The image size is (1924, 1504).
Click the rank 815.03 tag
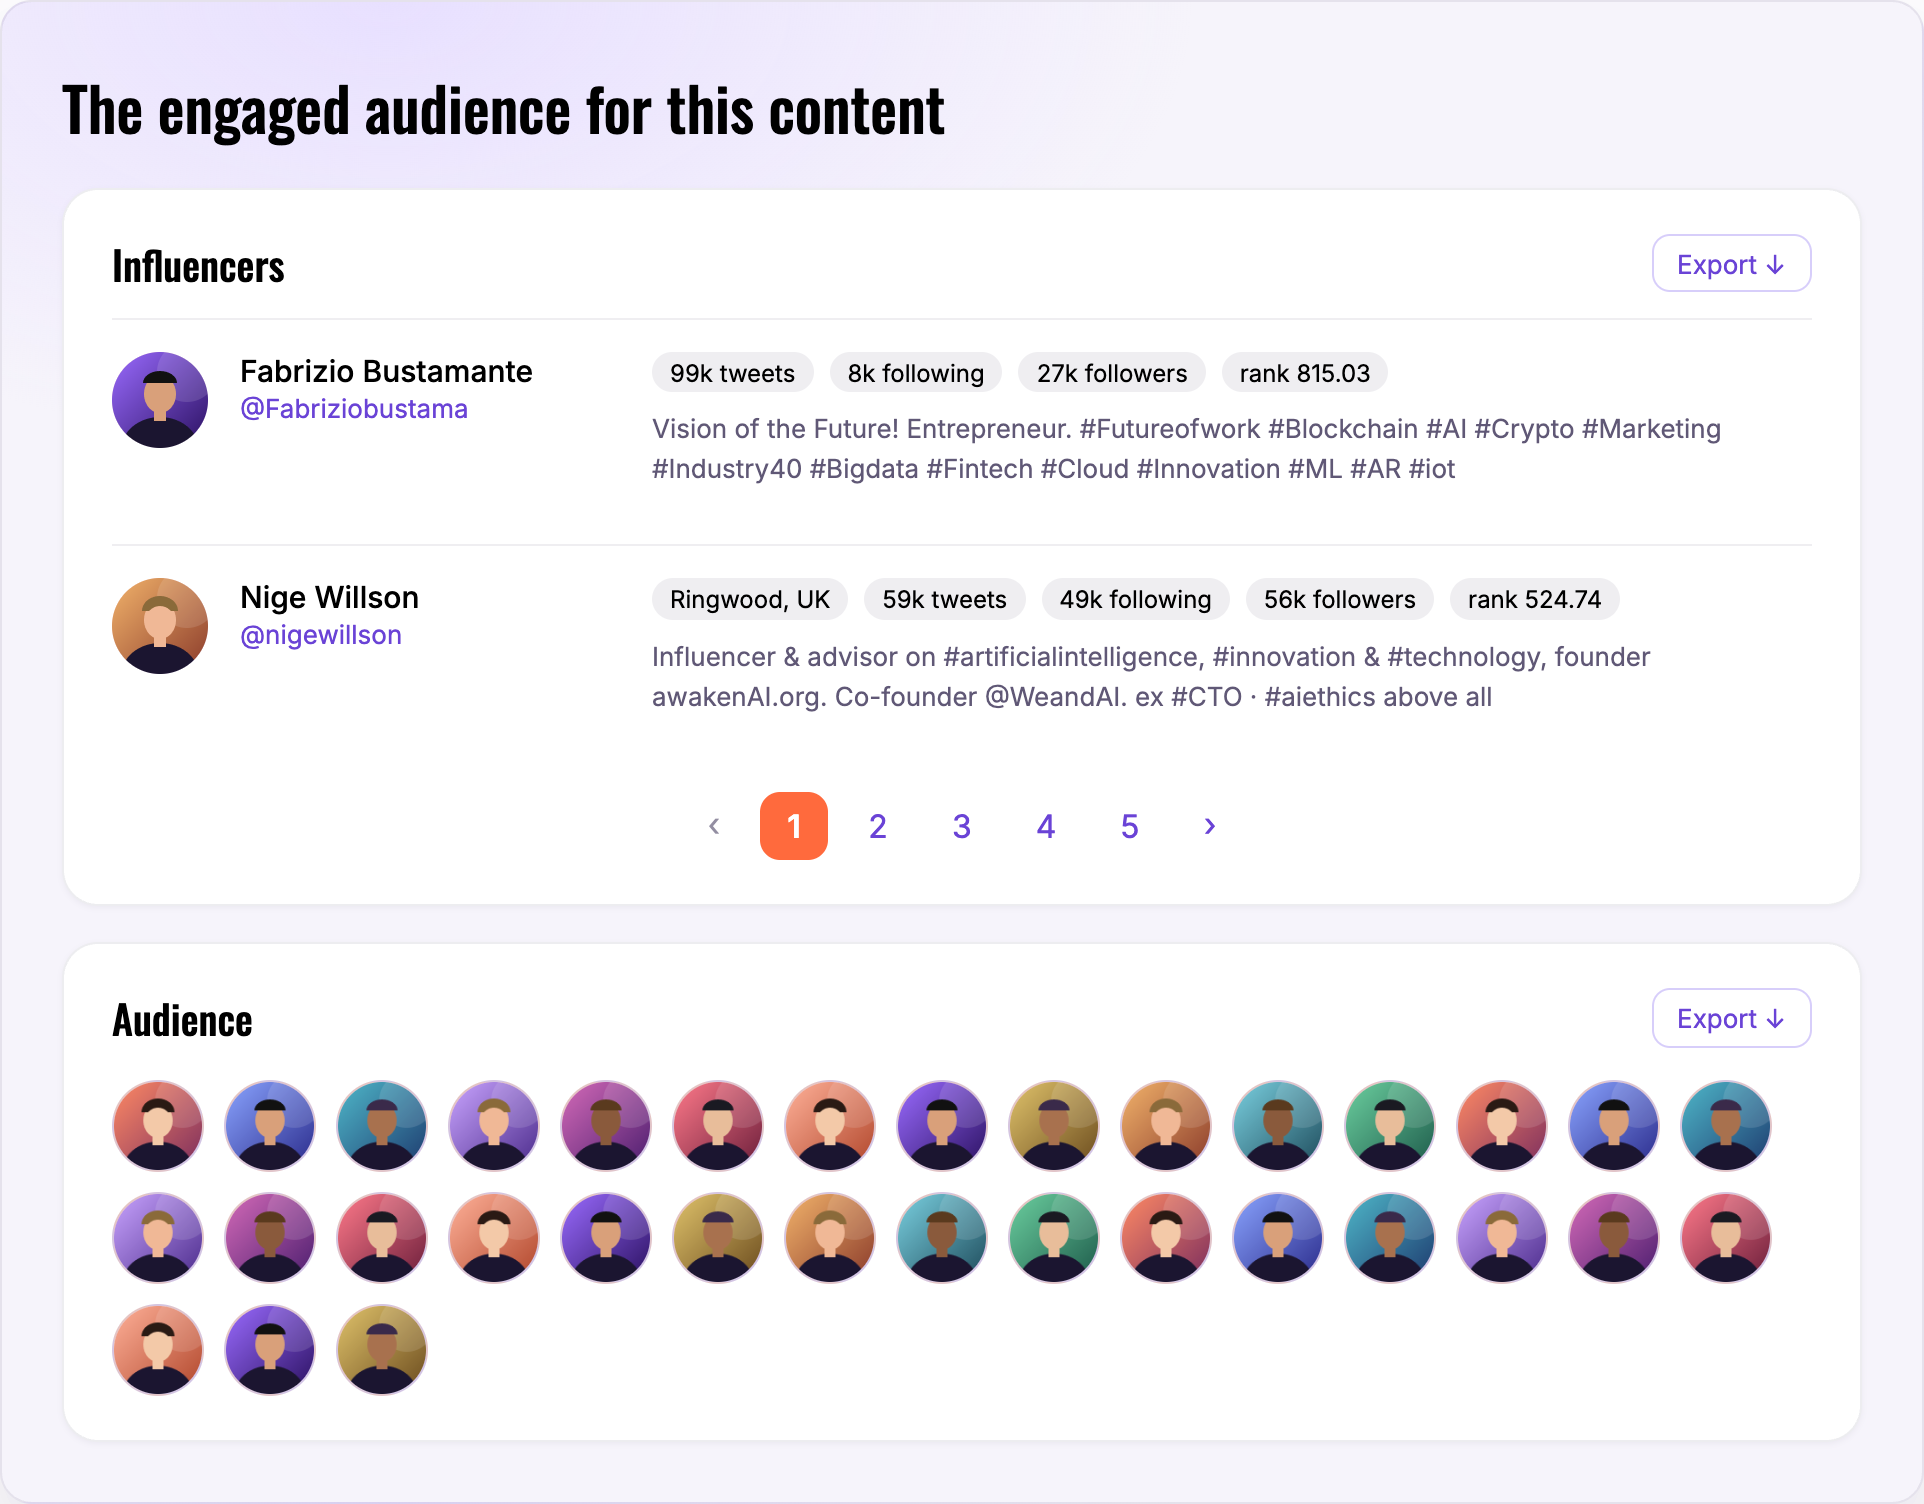[x=1305, y=373]
